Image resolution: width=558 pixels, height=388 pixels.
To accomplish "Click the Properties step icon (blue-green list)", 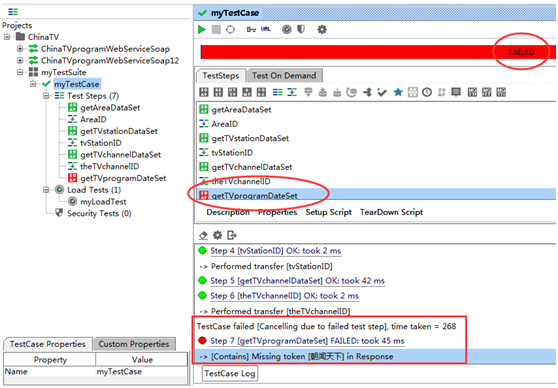I will pyautogui.click(x=278, y=93).
